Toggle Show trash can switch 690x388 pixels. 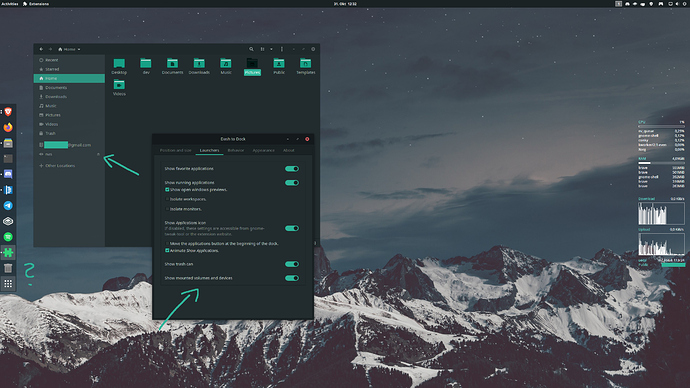coord(292,264)
